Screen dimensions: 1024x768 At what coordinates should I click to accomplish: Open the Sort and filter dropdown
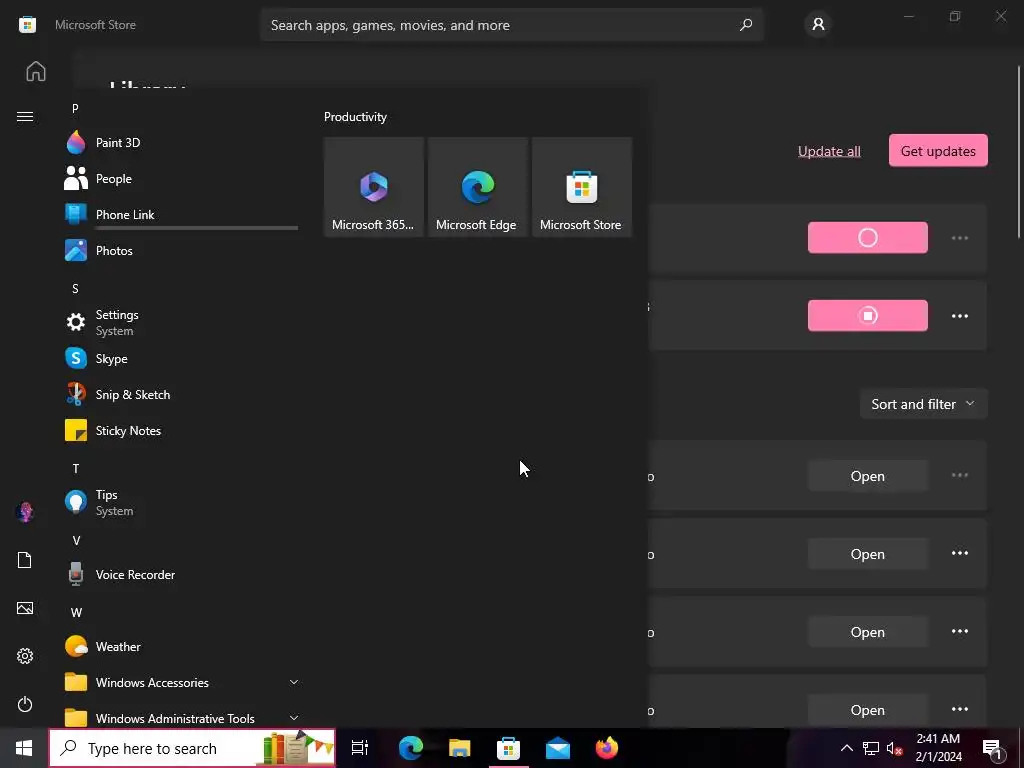(923, 404)
